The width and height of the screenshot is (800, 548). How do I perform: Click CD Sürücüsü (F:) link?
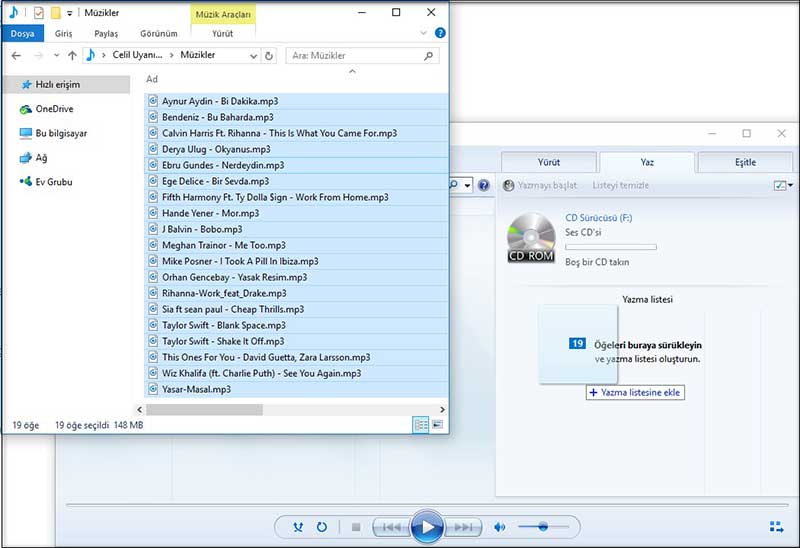[598, 217]
